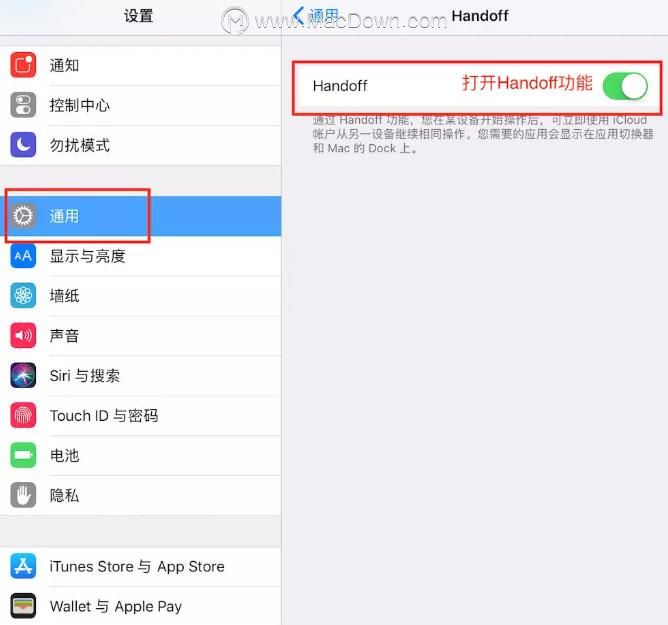Tap the Handoff row label
The width and height of the screenshot is (668, 625).
[x=340, y=86]
